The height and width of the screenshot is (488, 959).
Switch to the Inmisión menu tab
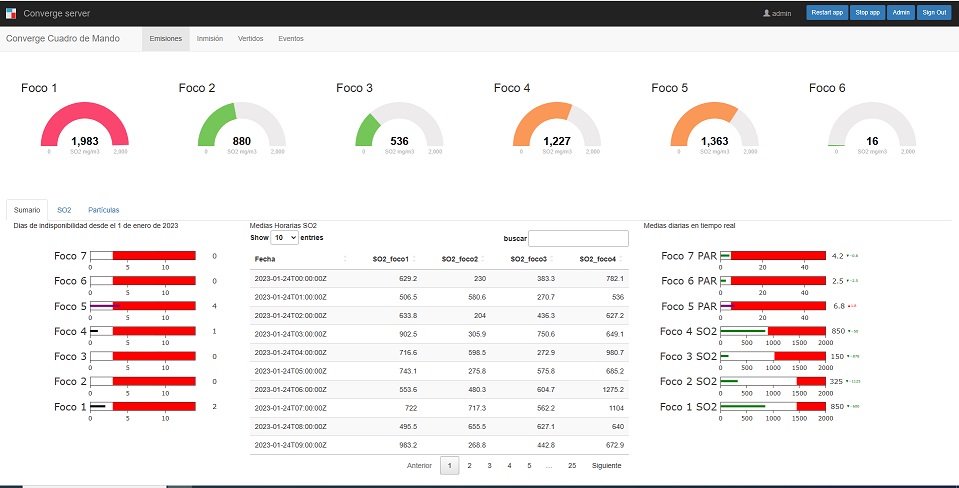point(210,39)
